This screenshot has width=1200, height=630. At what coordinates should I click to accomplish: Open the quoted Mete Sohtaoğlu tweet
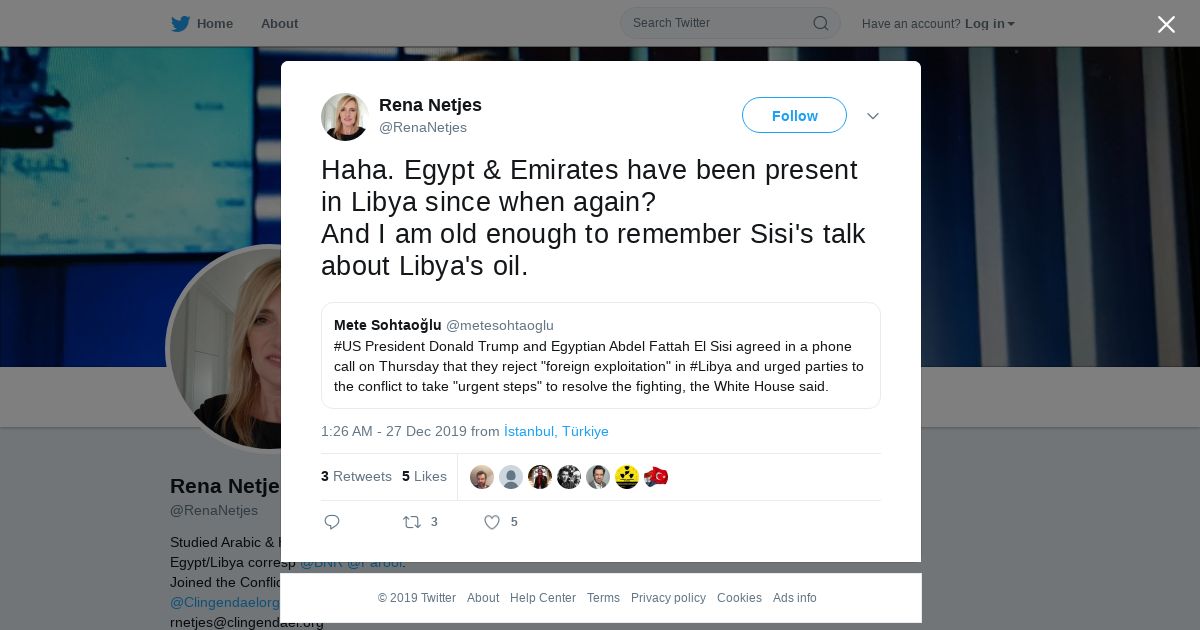[x=601, y=356]
